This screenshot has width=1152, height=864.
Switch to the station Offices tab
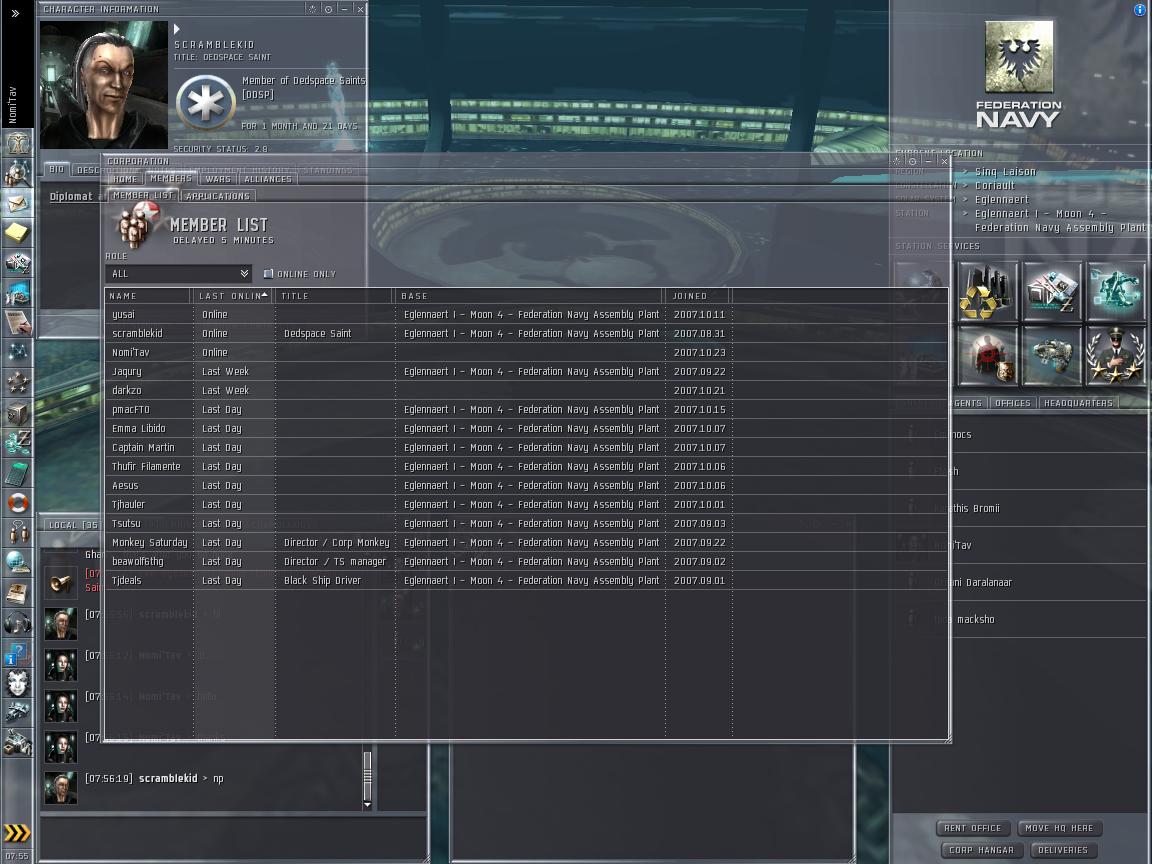click(x=1012, y=403)
